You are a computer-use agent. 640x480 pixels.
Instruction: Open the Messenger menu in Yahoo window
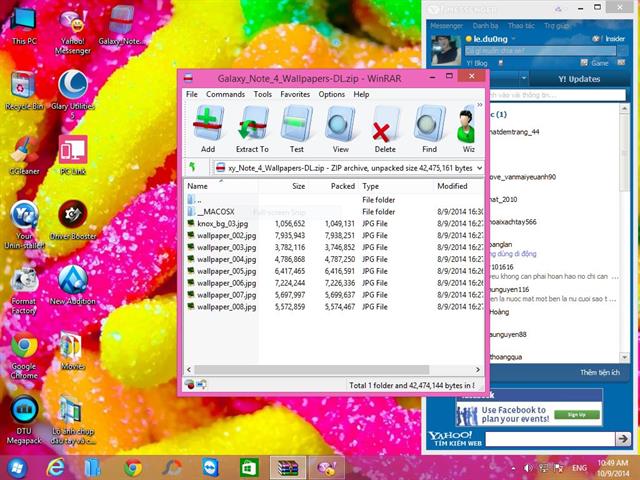click(446, 26)
